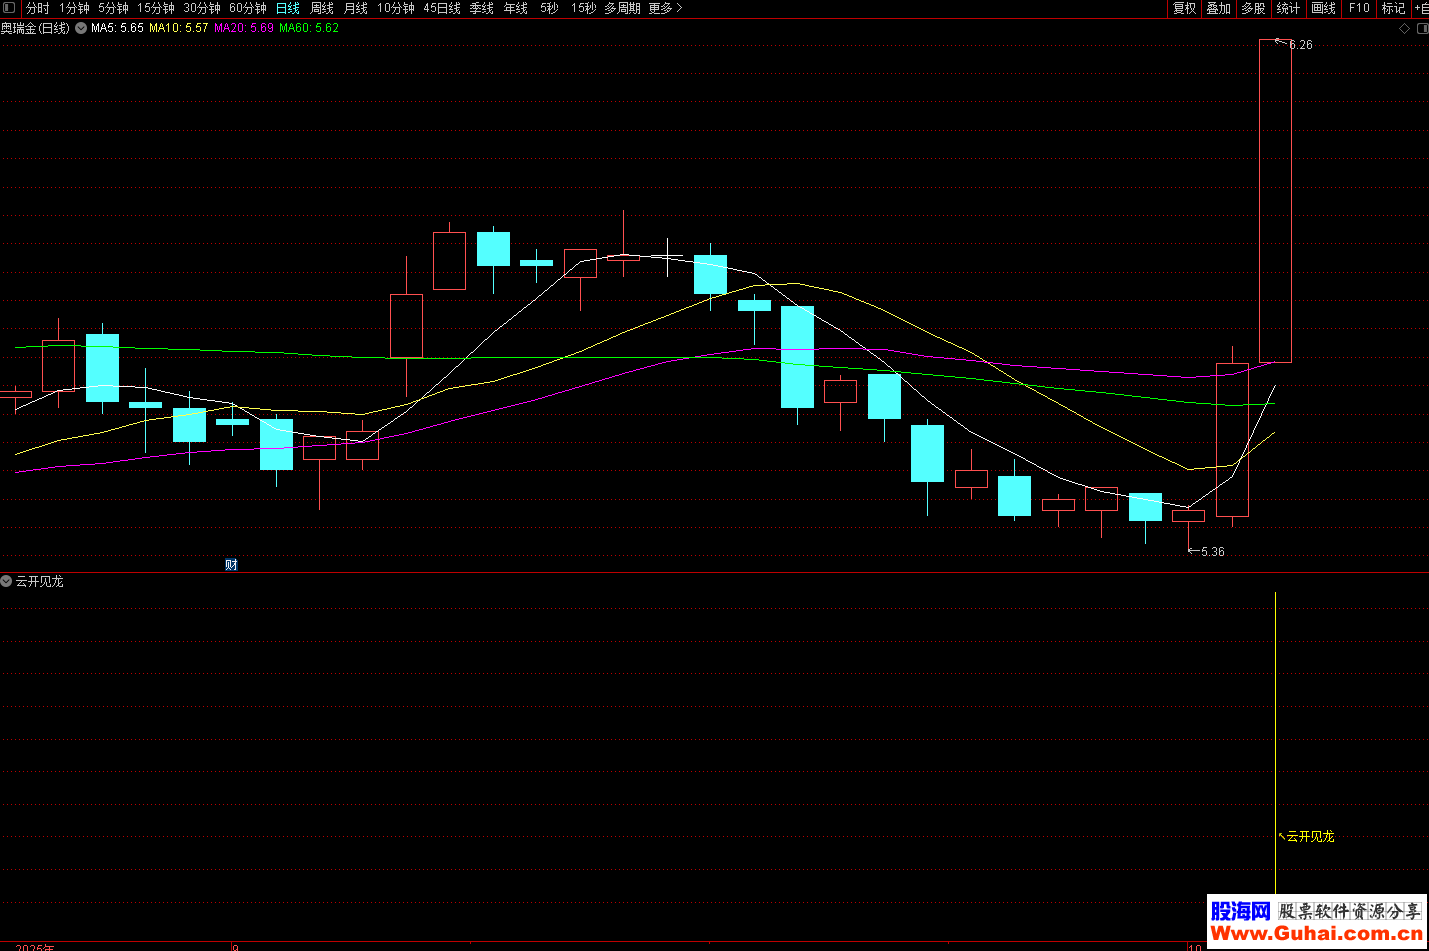1429x951 pixels.
Task: Select the 分时 intraday tab
Action: point(38,8)
